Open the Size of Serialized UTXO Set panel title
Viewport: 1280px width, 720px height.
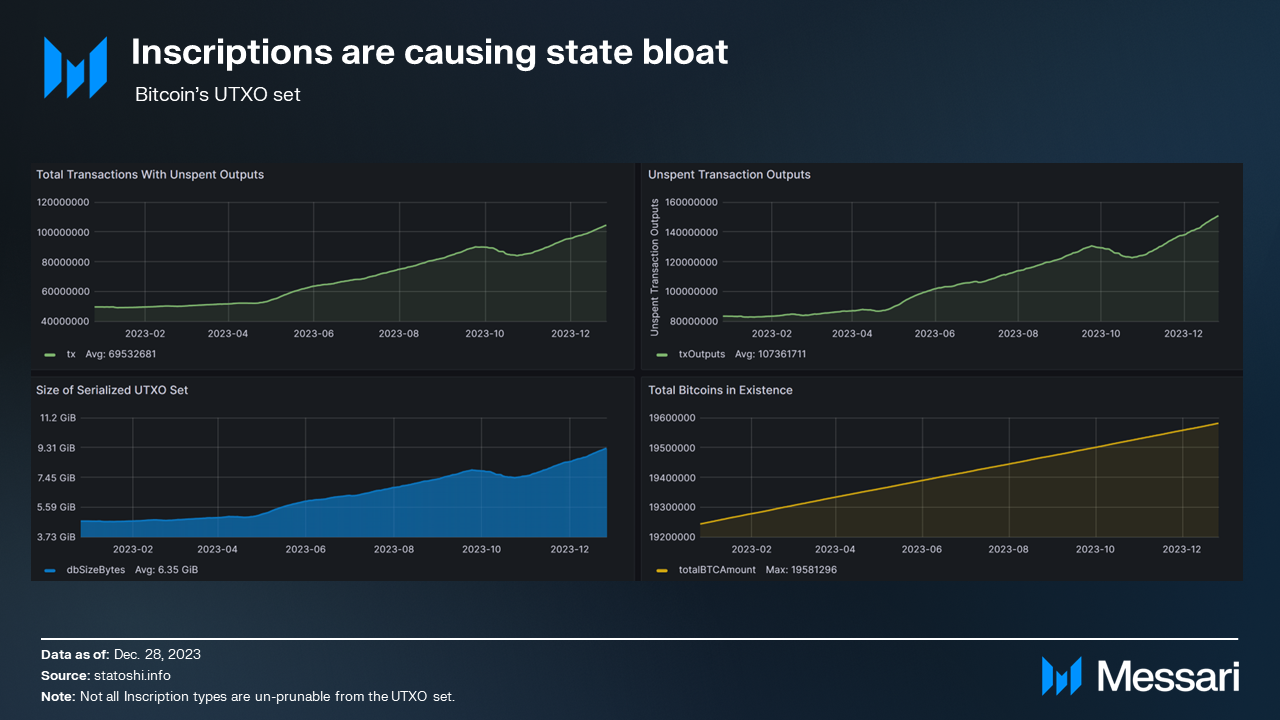[x=112, y=390]
